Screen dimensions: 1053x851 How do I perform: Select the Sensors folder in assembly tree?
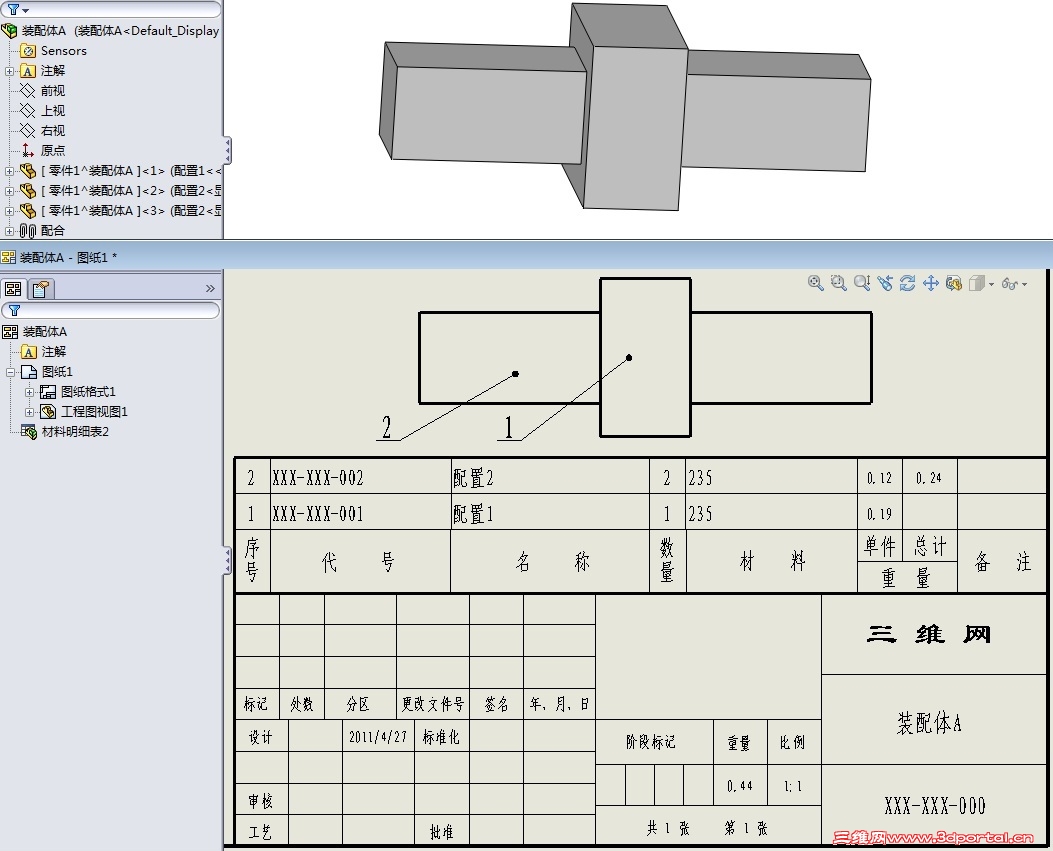click(63, 50)
